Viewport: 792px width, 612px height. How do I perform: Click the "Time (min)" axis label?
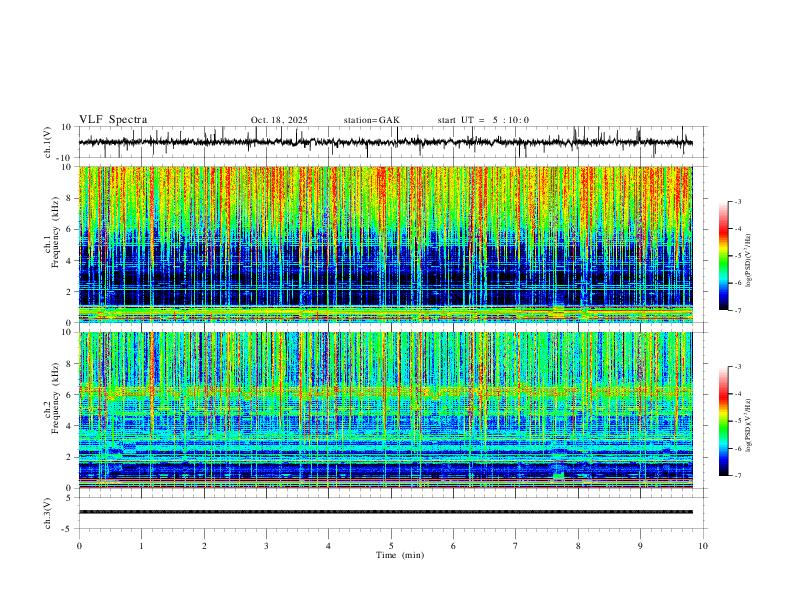pyautogui.click(x=400, y=555)
